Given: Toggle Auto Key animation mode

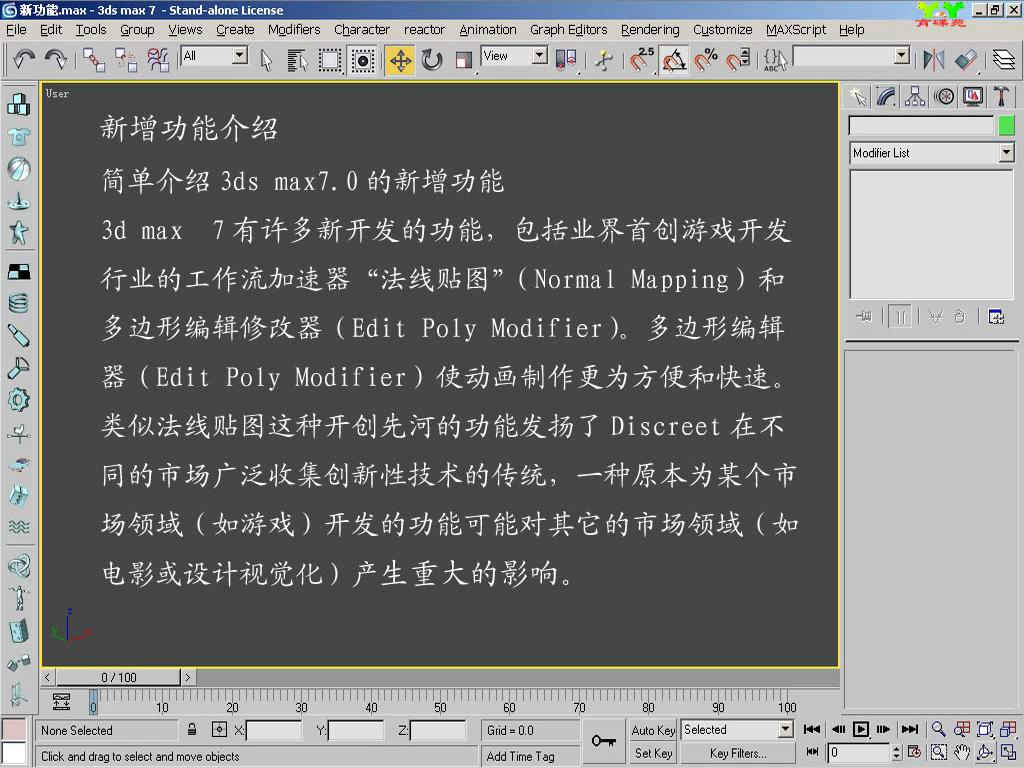Looking at the screenshot, I should (653, 730).
